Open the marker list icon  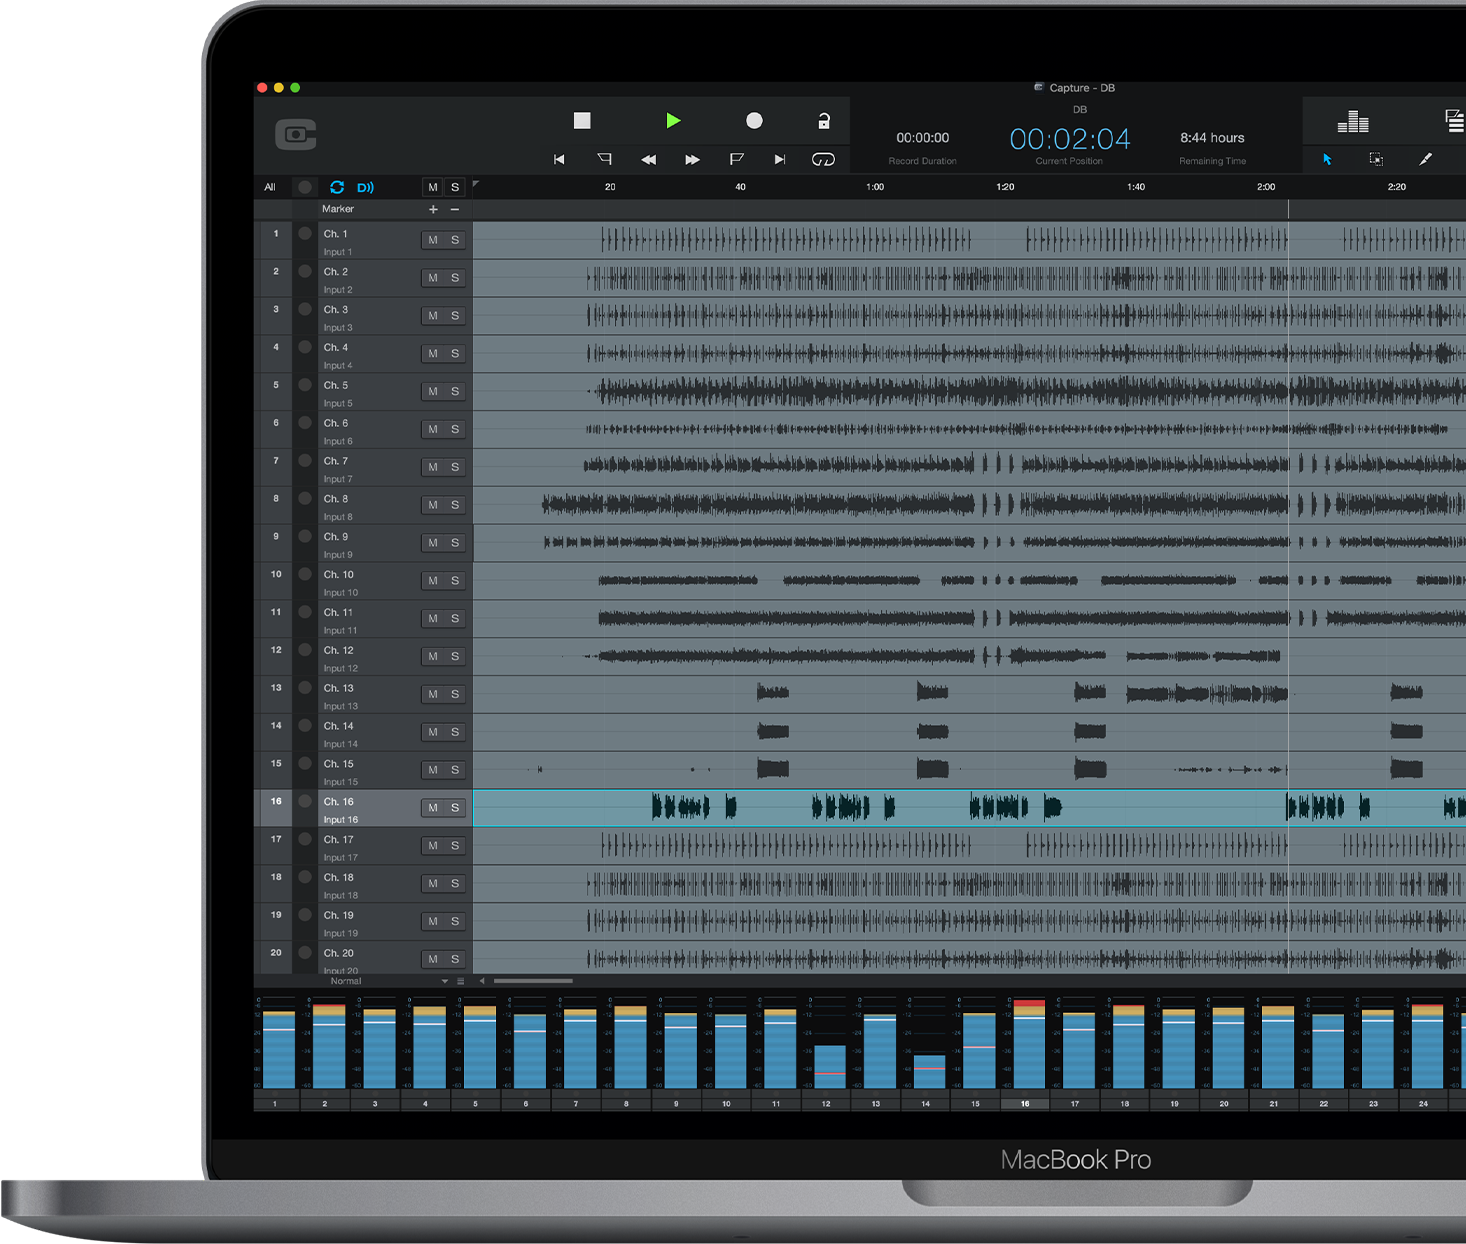[1455, 121]
